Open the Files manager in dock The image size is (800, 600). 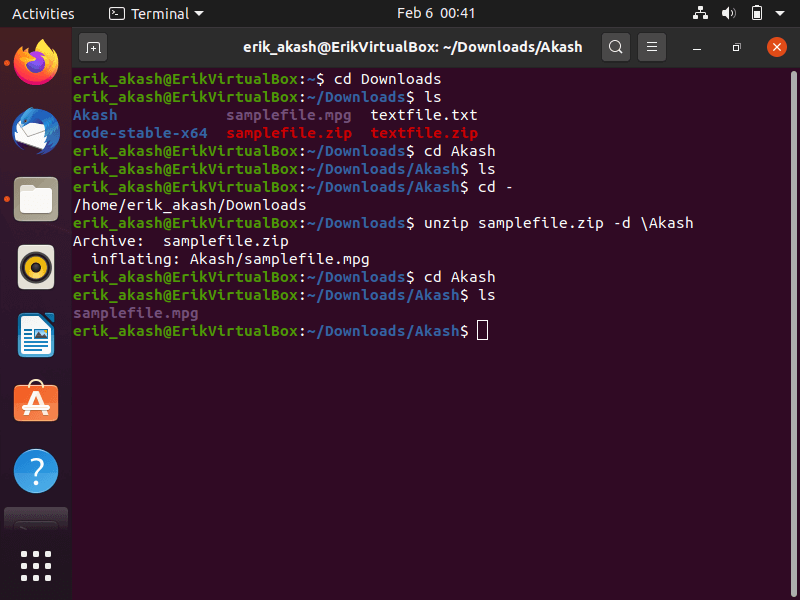36,198
